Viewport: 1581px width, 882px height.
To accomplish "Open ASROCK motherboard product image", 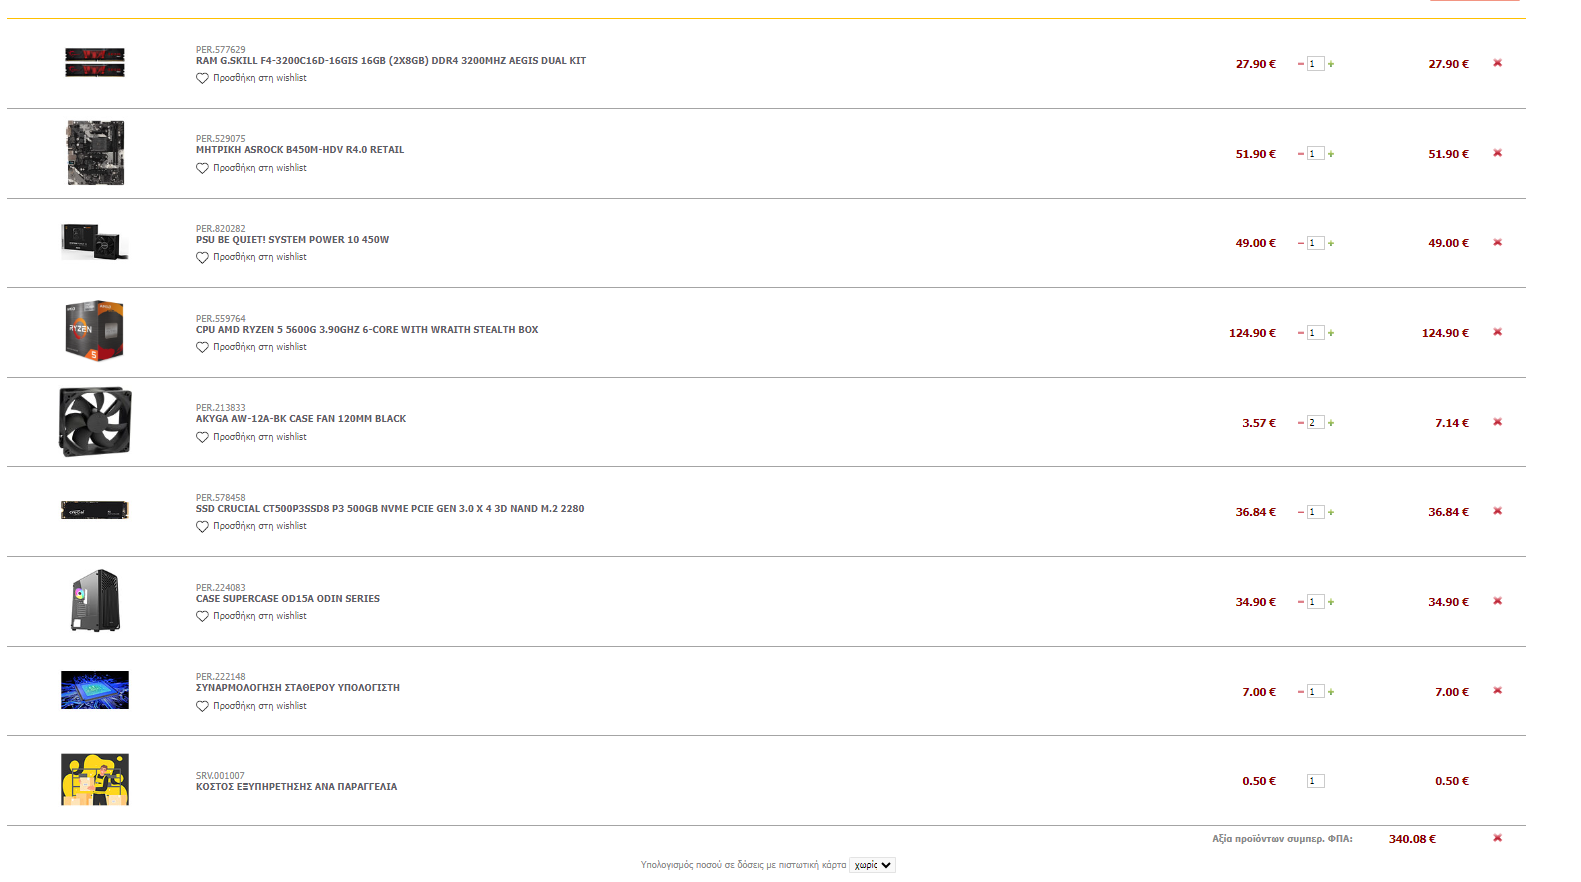I will [x=95, y=153].
